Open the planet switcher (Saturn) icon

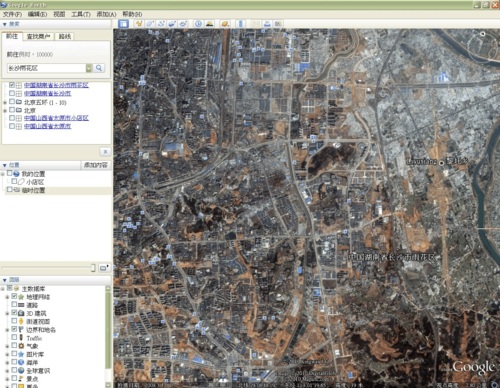(225, 24)
